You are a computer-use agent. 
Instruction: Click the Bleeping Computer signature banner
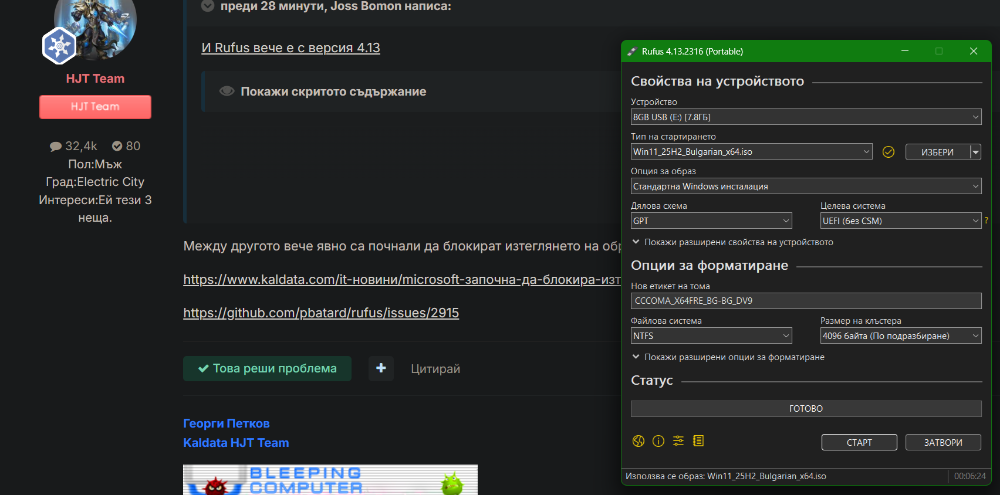click(x=330, y=480)
